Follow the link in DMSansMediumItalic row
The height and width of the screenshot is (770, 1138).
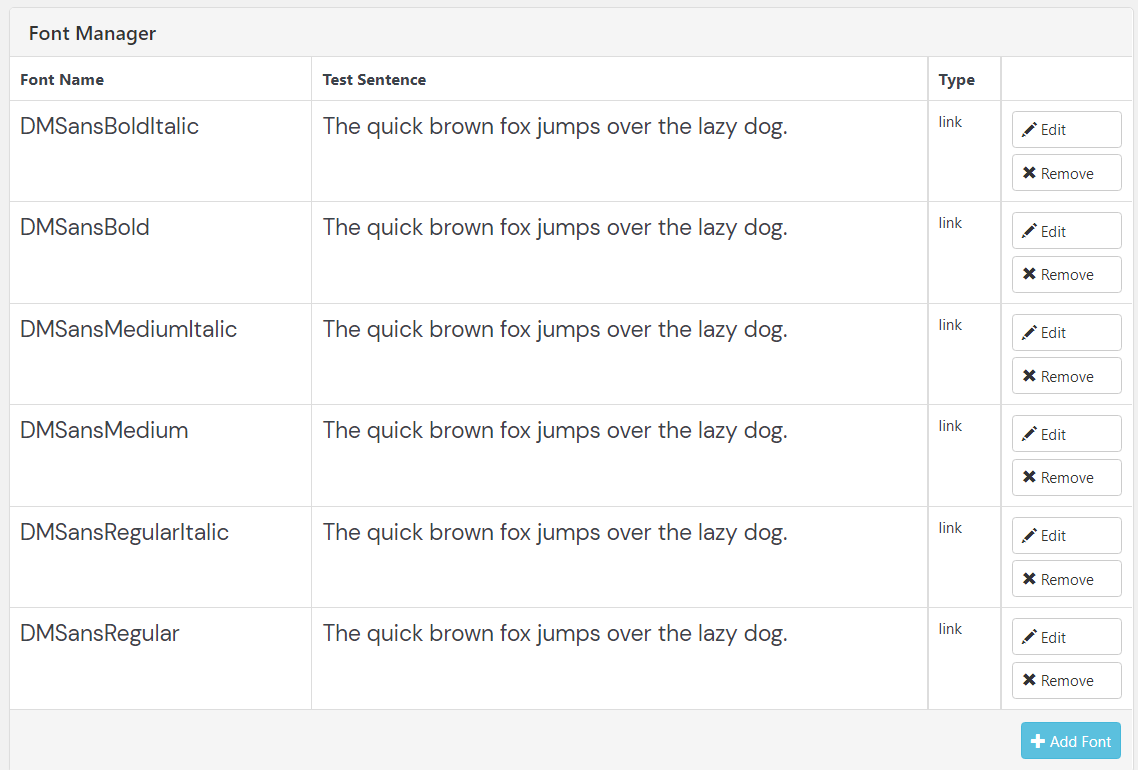(950, 325)
